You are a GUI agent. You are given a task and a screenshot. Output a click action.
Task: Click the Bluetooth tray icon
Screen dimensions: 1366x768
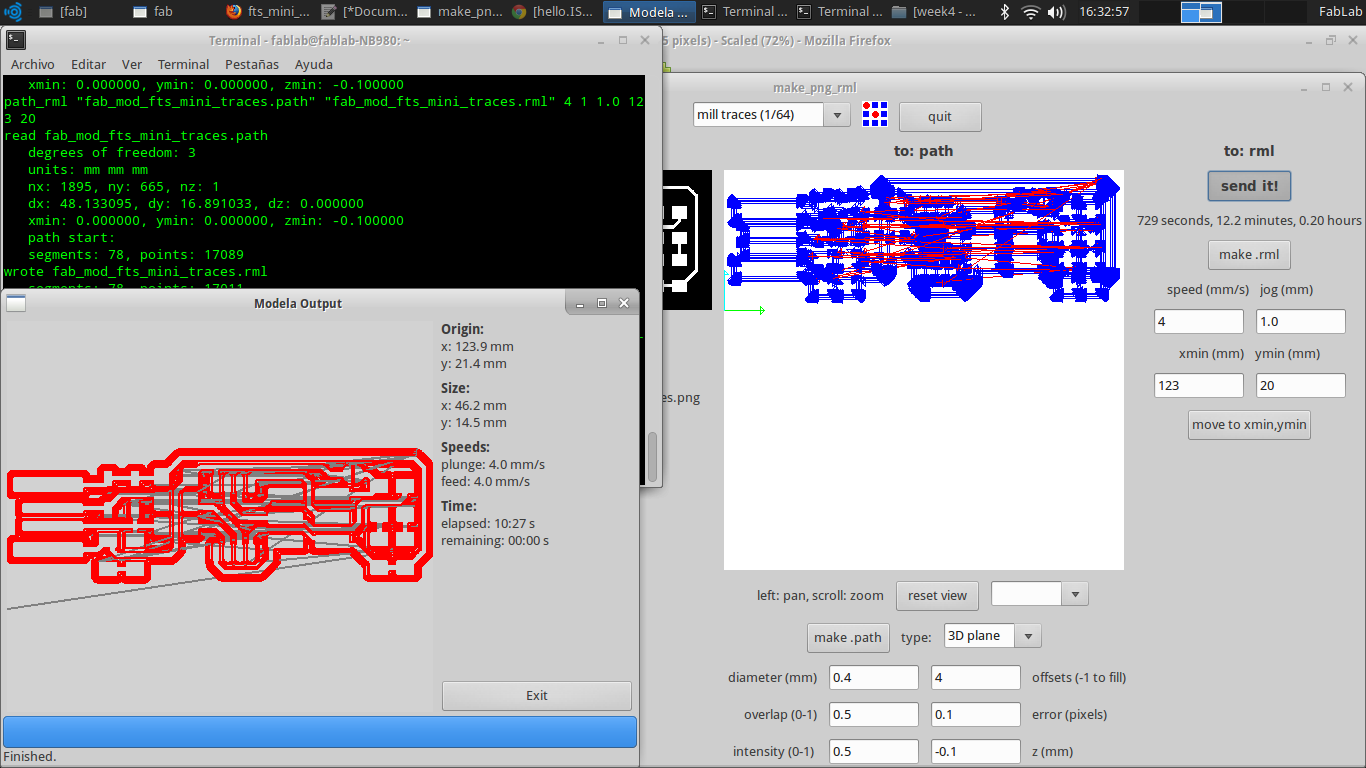click(1005, 12)
